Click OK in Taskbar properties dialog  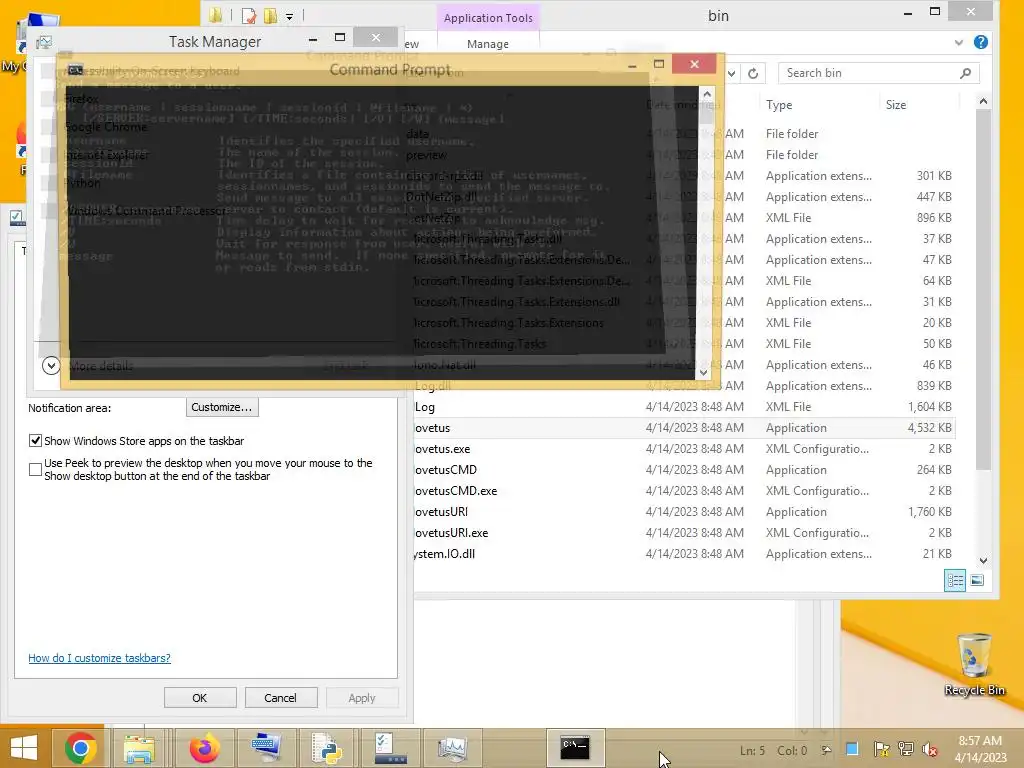click(x=200, y=697)
